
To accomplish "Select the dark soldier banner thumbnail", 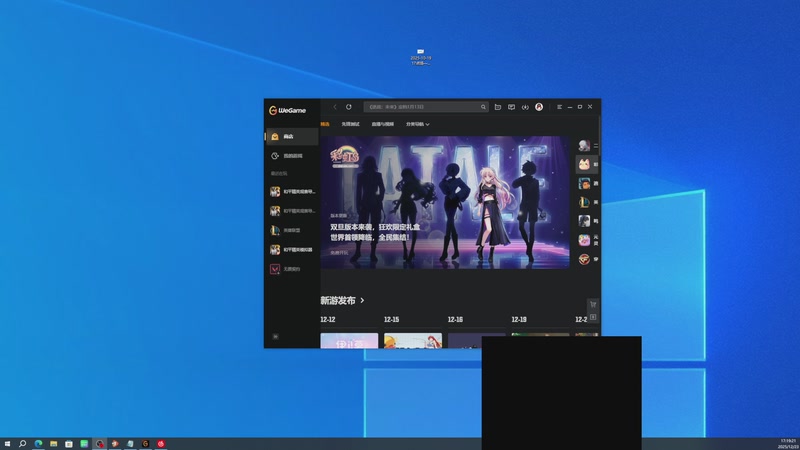I will [584, 221].
